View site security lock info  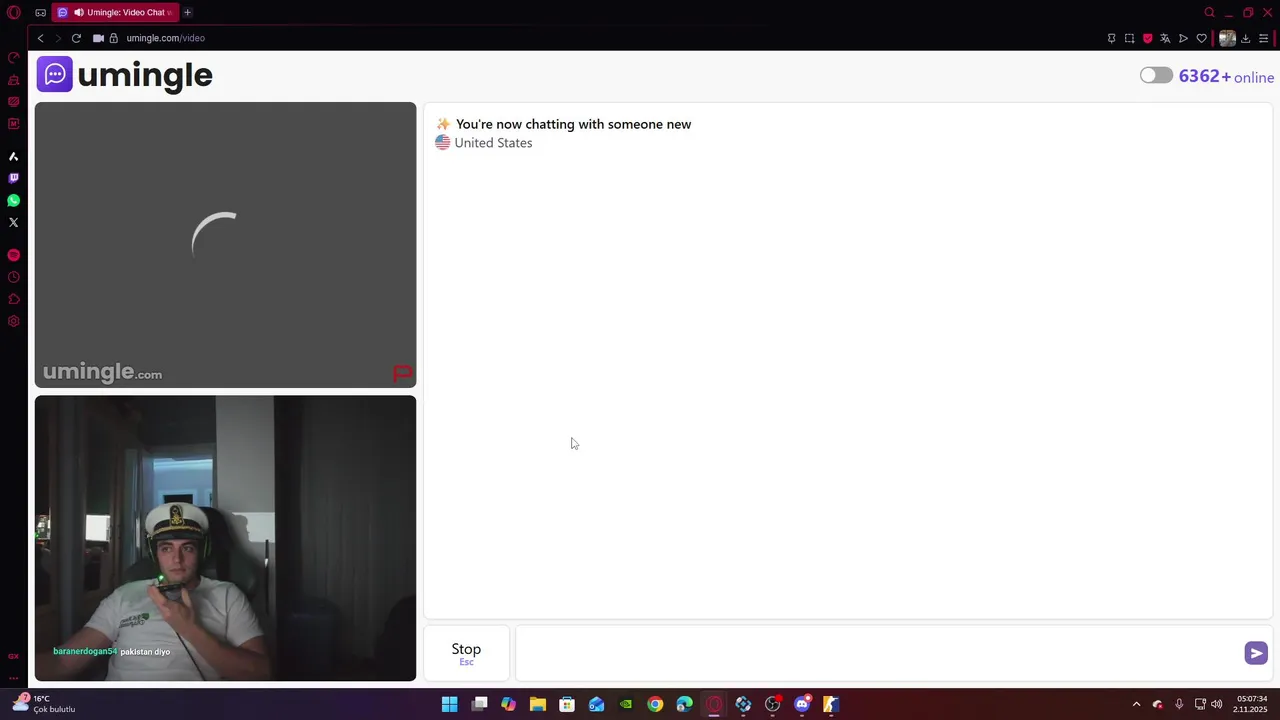pos(114,38)
